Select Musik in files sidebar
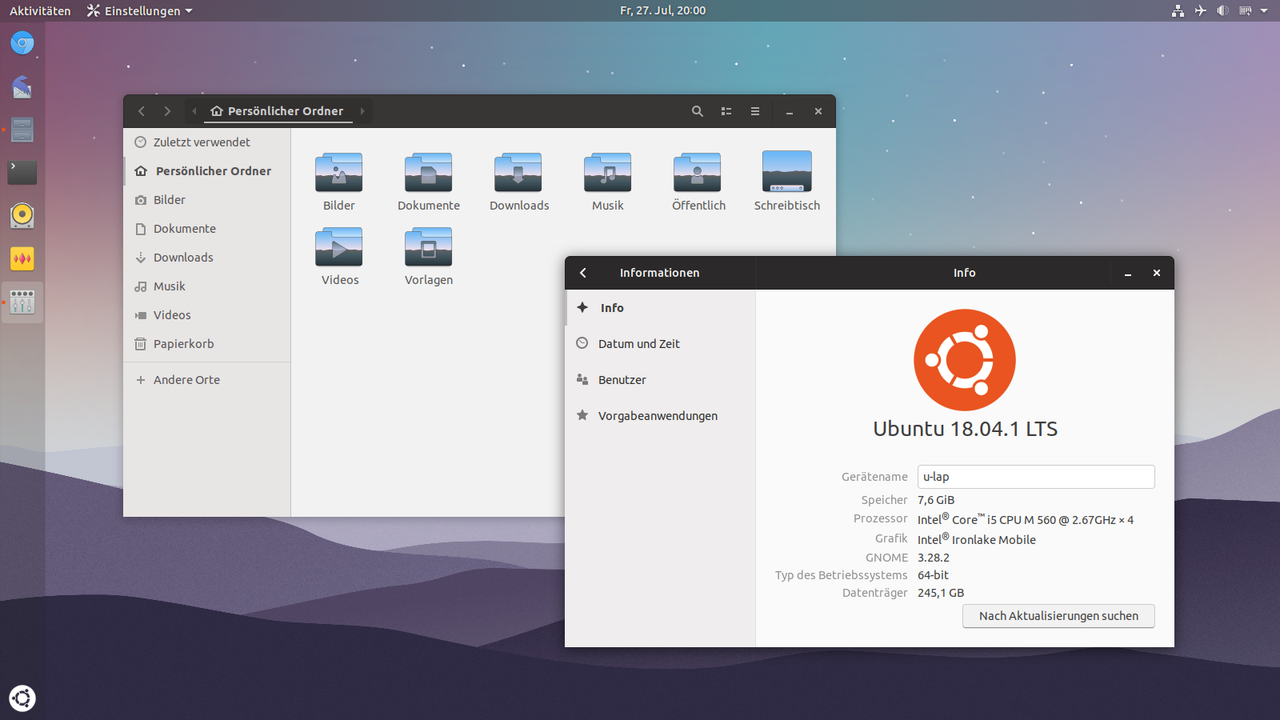Screen dimensions: 1280x720 (207, 286)
